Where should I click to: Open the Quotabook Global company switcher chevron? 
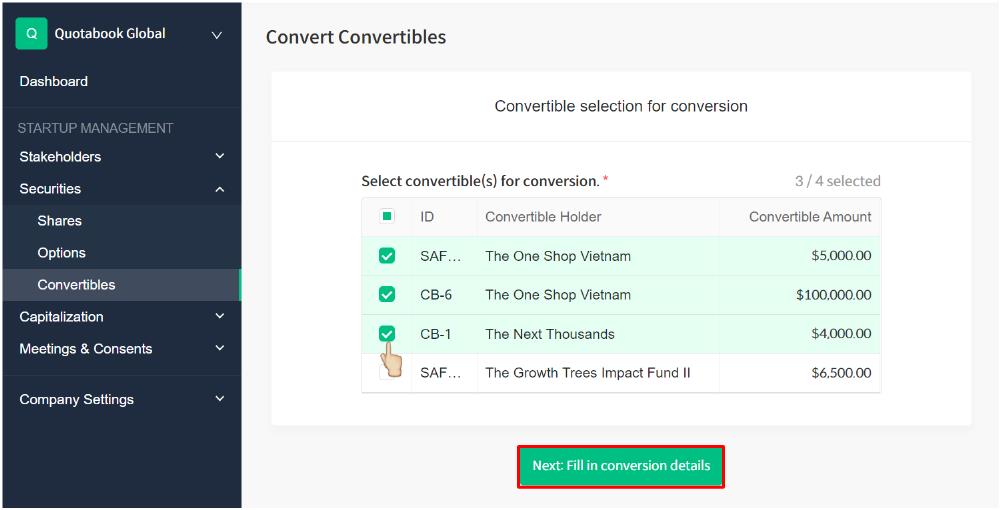click(x=217, y=35)
